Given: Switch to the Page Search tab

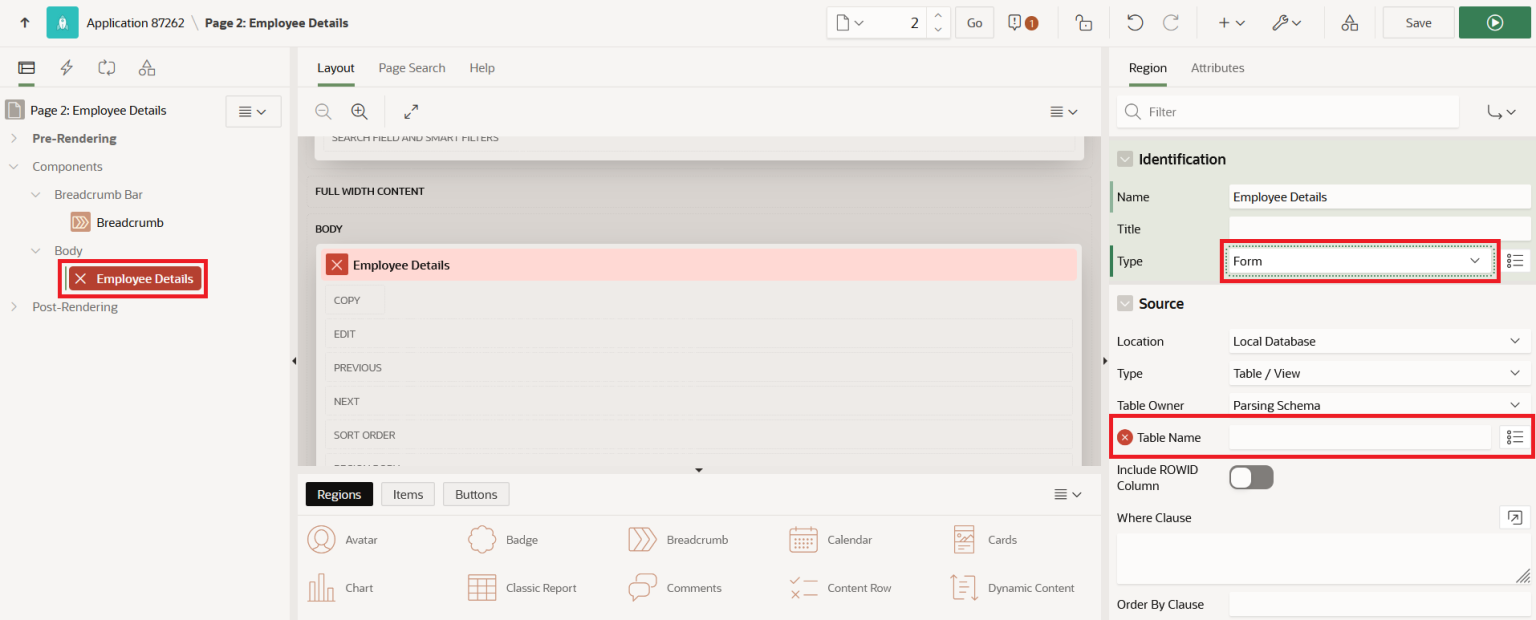Looking at the screenshot, I should (411, 67).
